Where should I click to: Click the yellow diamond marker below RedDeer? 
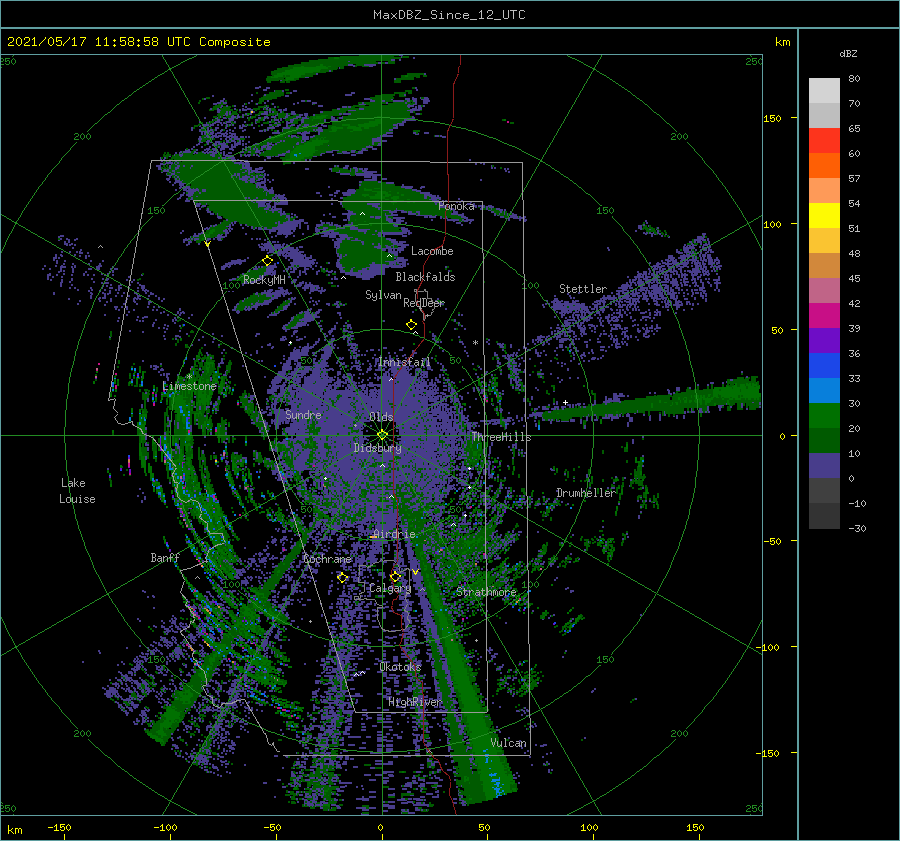coord(411,325)
